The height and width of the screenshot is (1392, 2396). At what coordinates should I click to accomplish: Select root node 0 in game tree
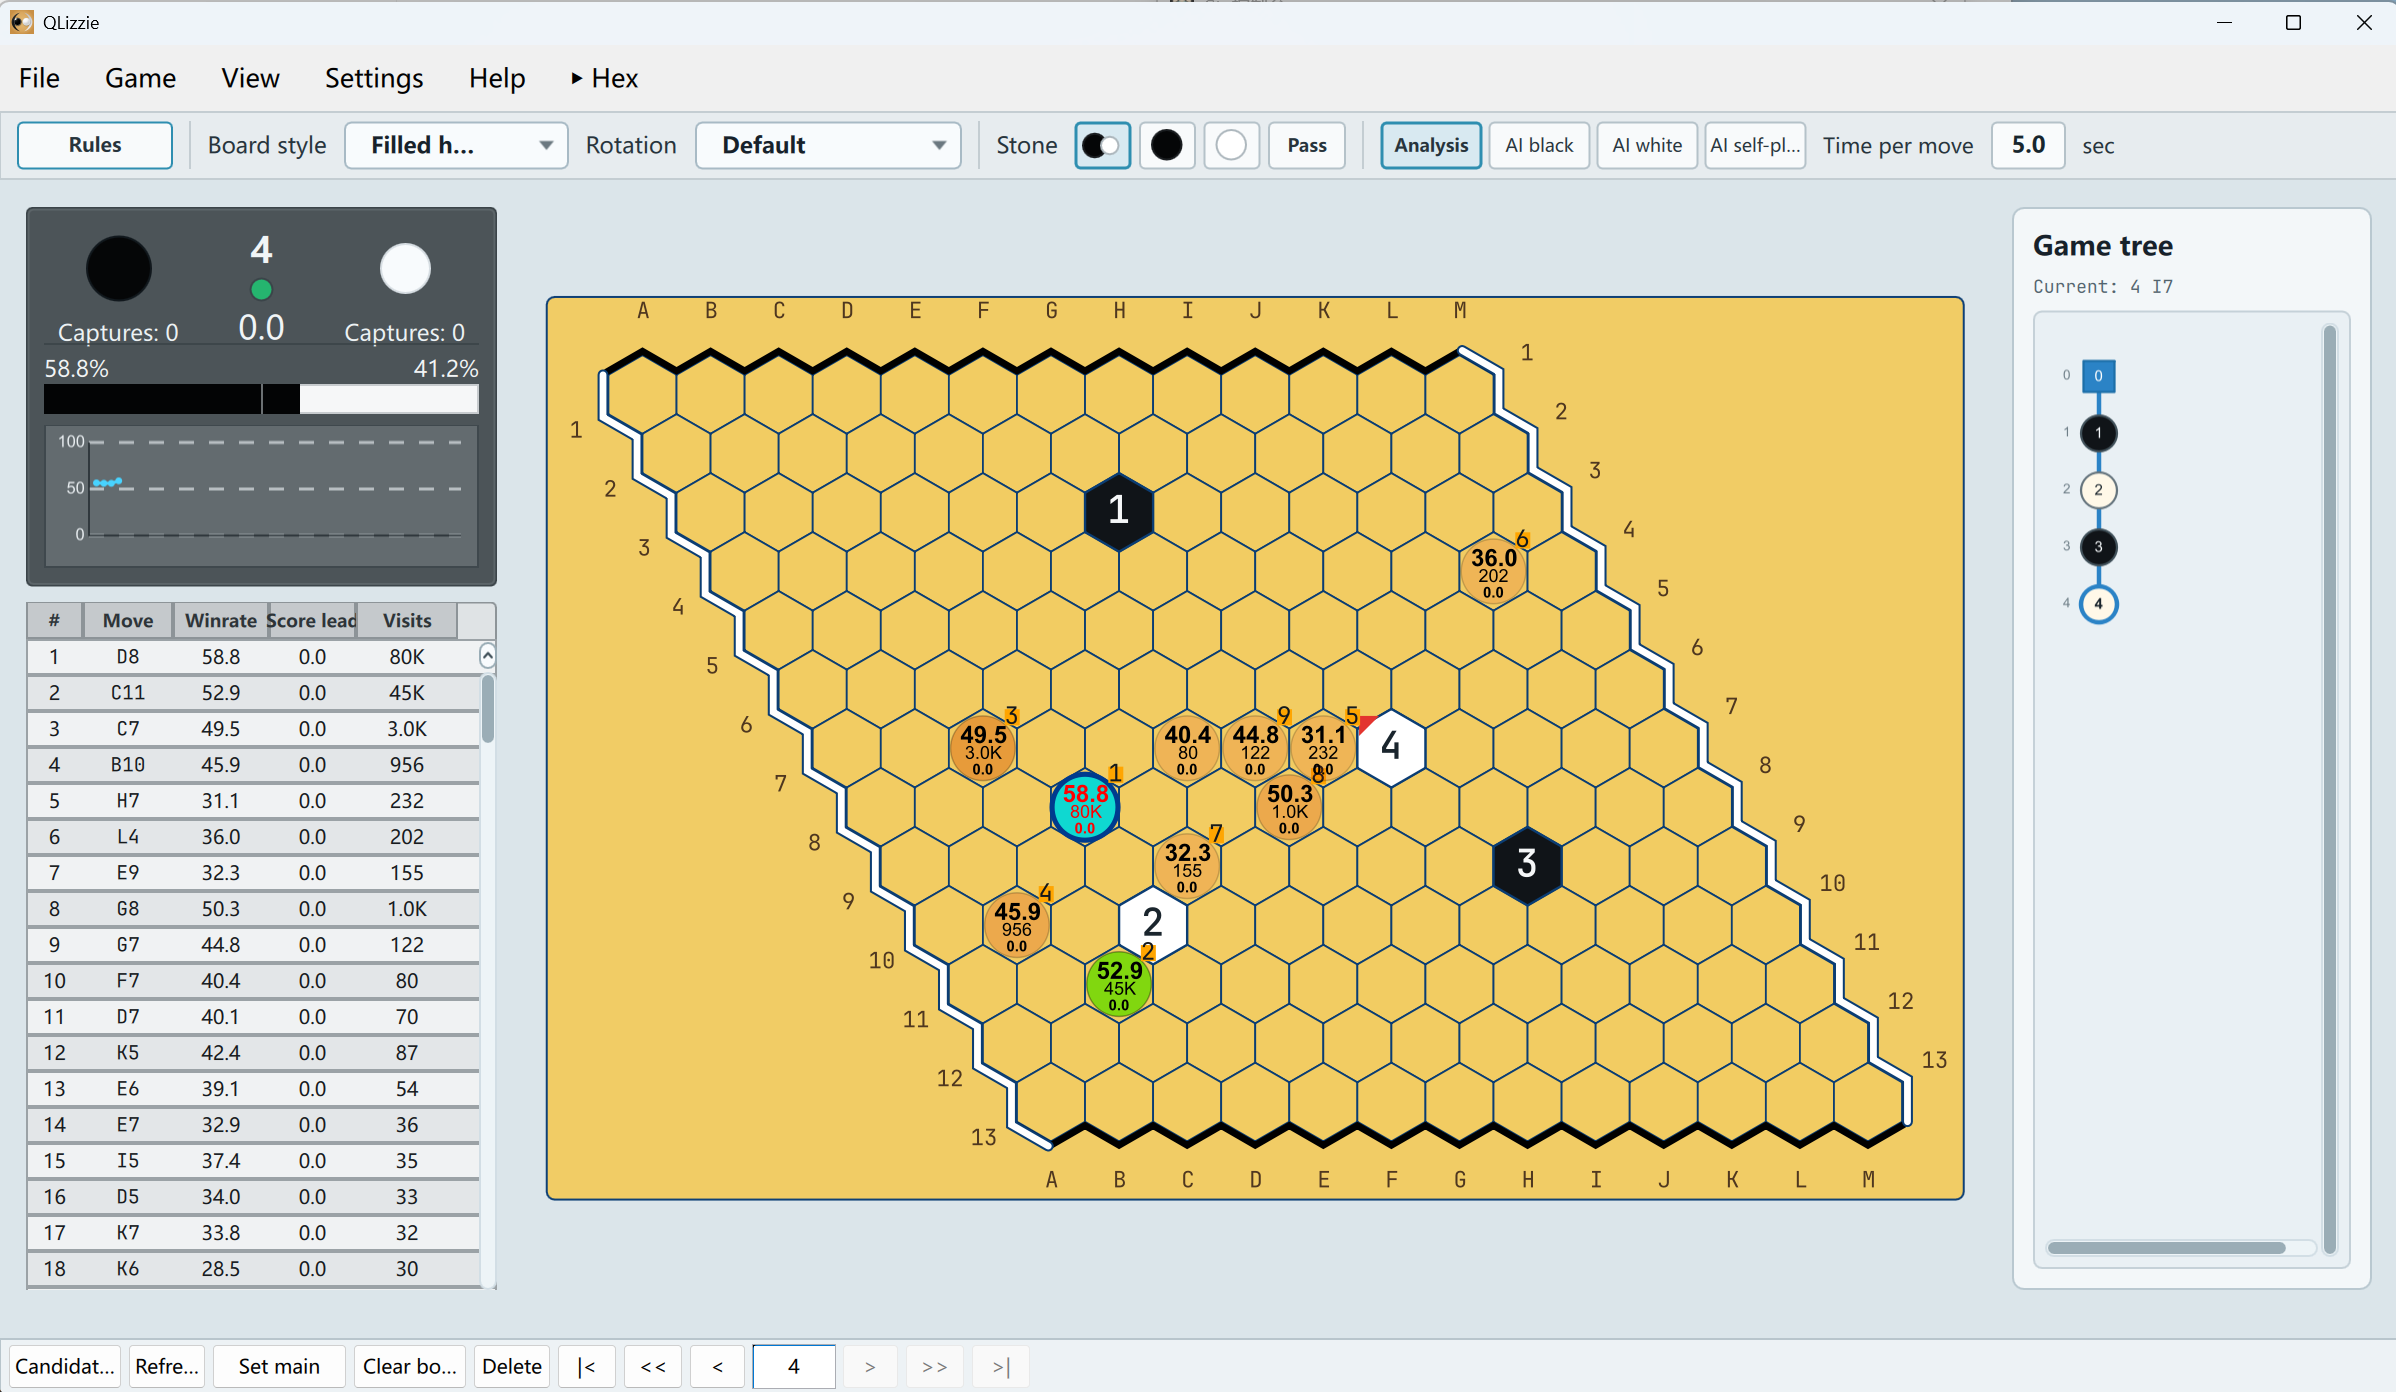pyautogui.click(x=2098, y=376)
